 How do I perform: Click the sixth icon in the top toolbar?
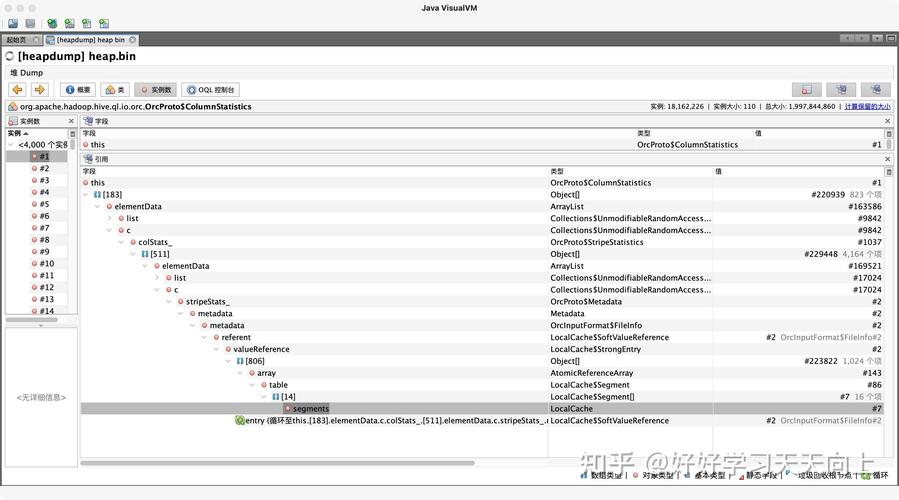[x=104, y=24]
